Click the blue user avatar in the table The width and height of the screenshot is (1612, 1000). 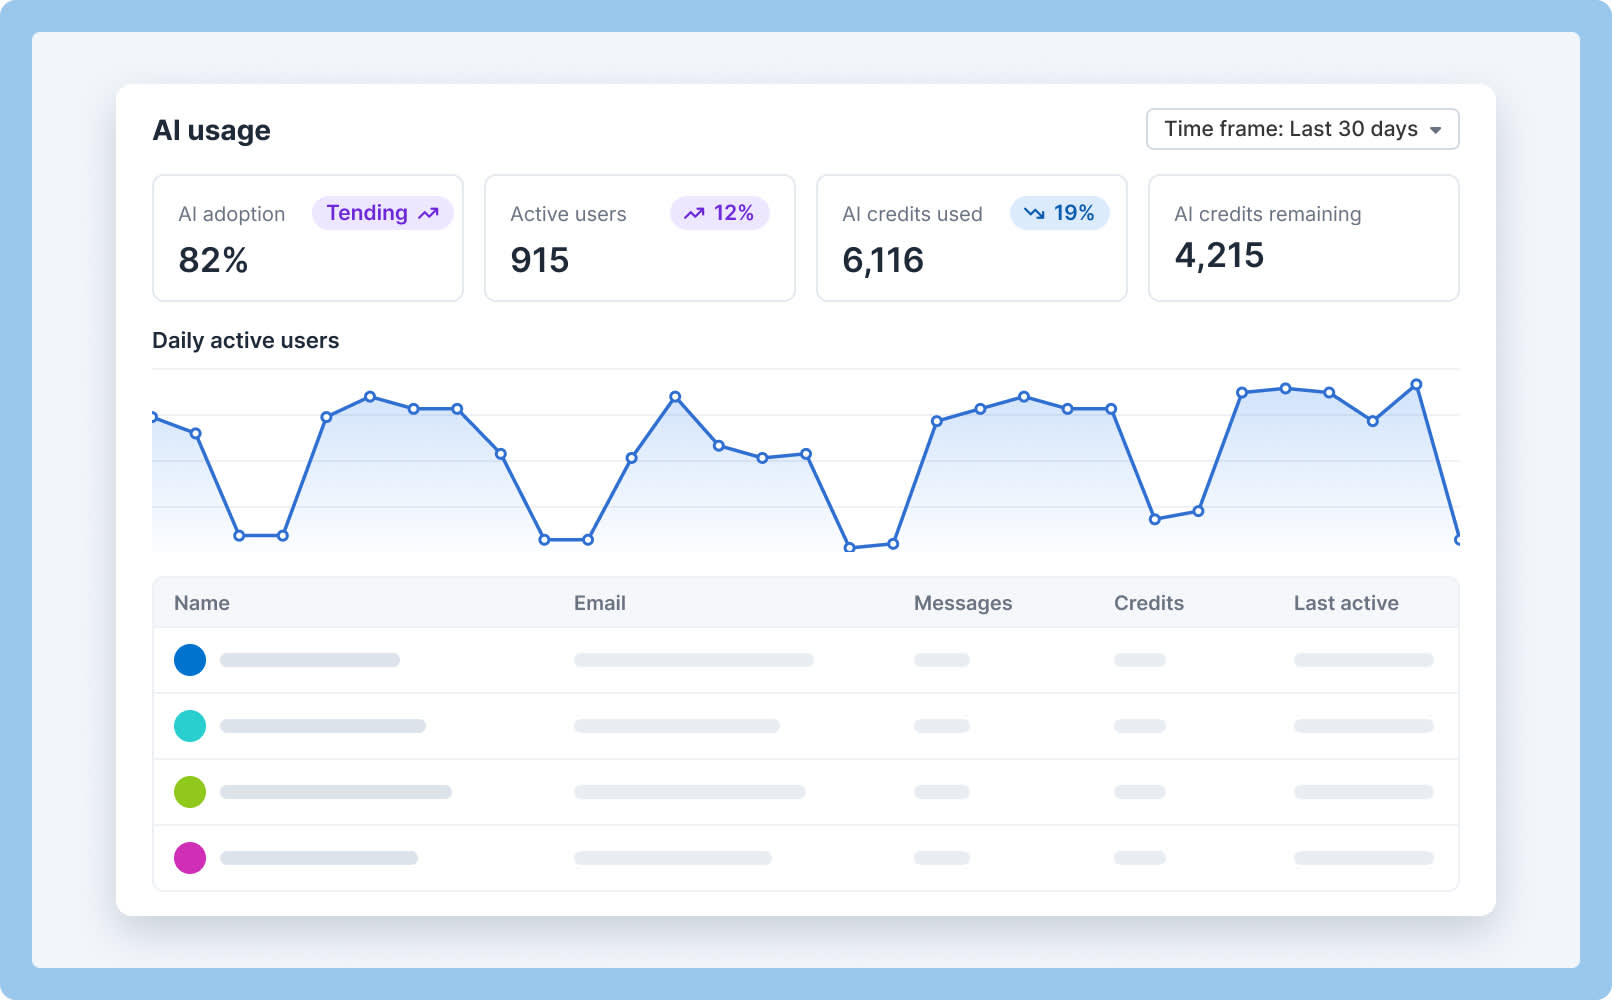[190, 660]
